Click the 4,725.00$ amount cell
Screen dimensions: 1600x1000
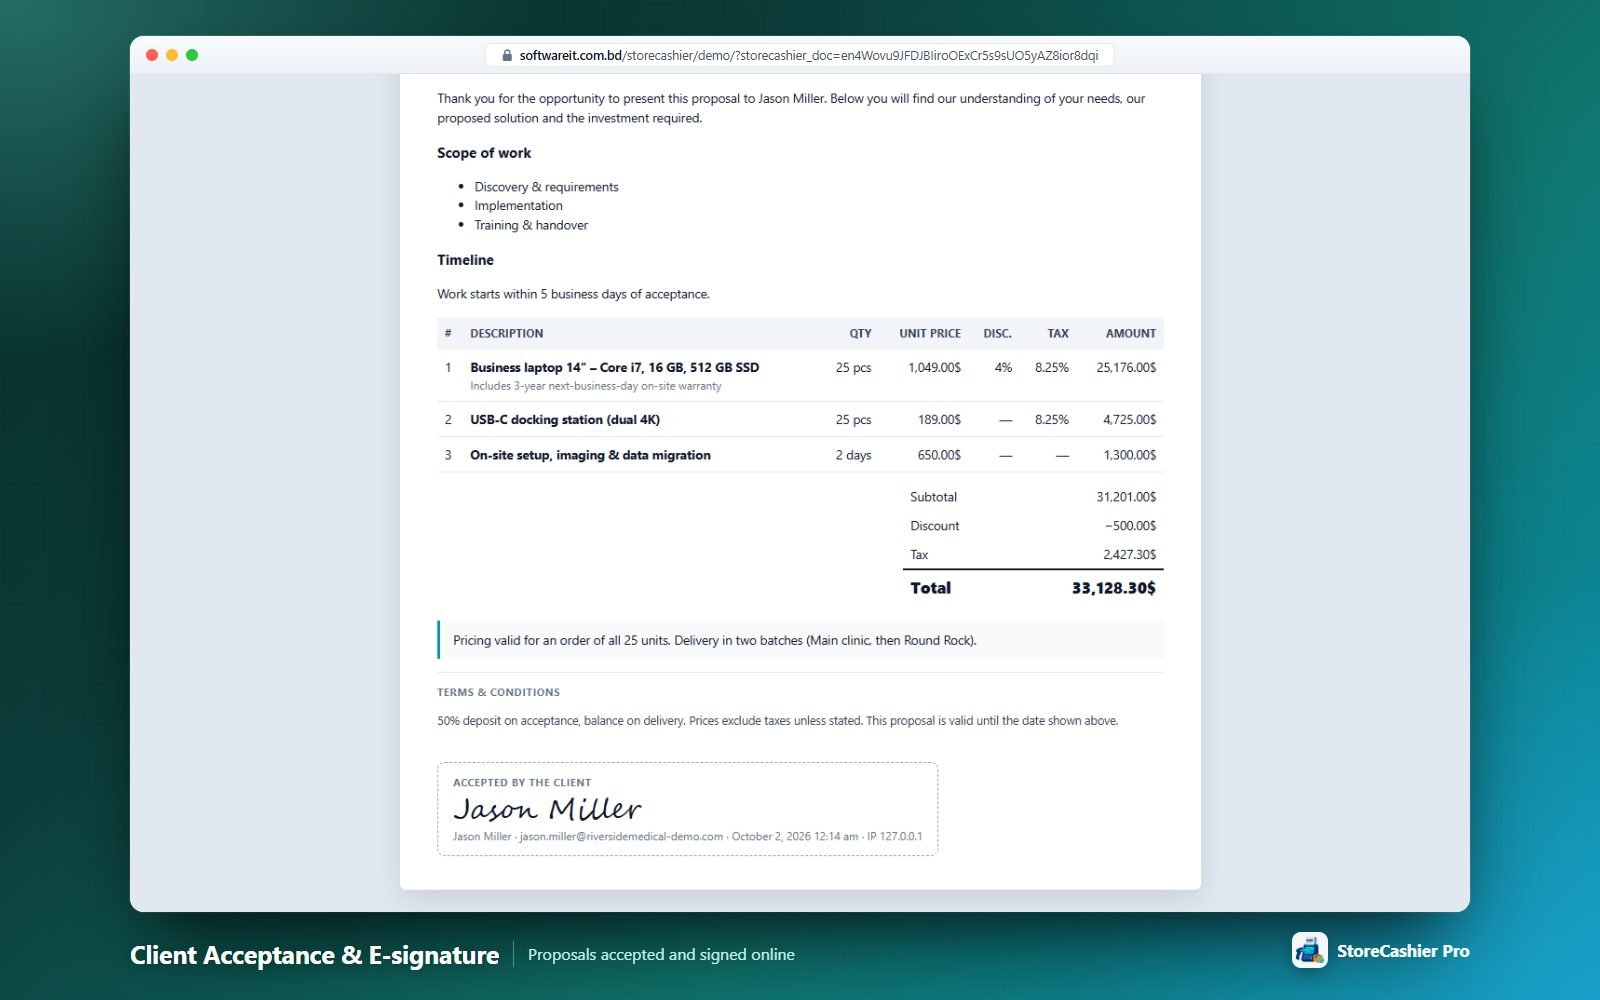[1129, 420]
